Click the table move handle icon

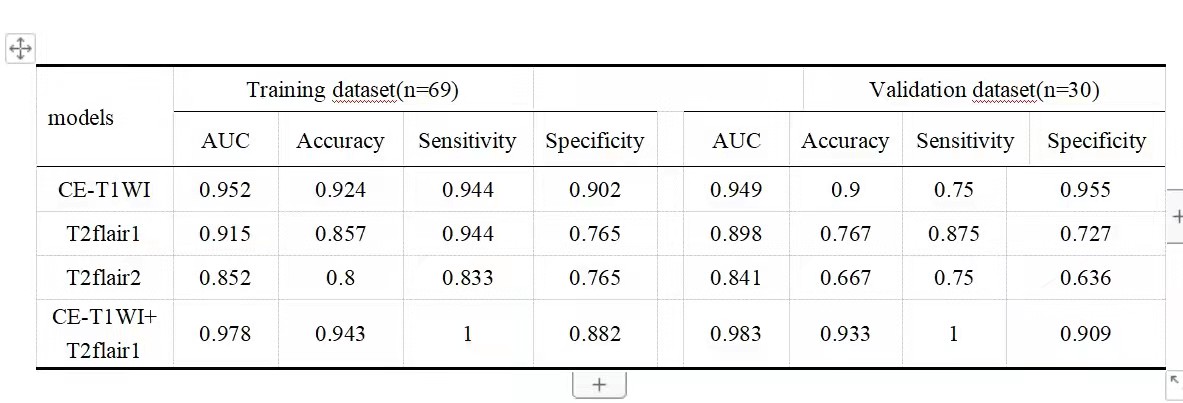coord(20,47)
